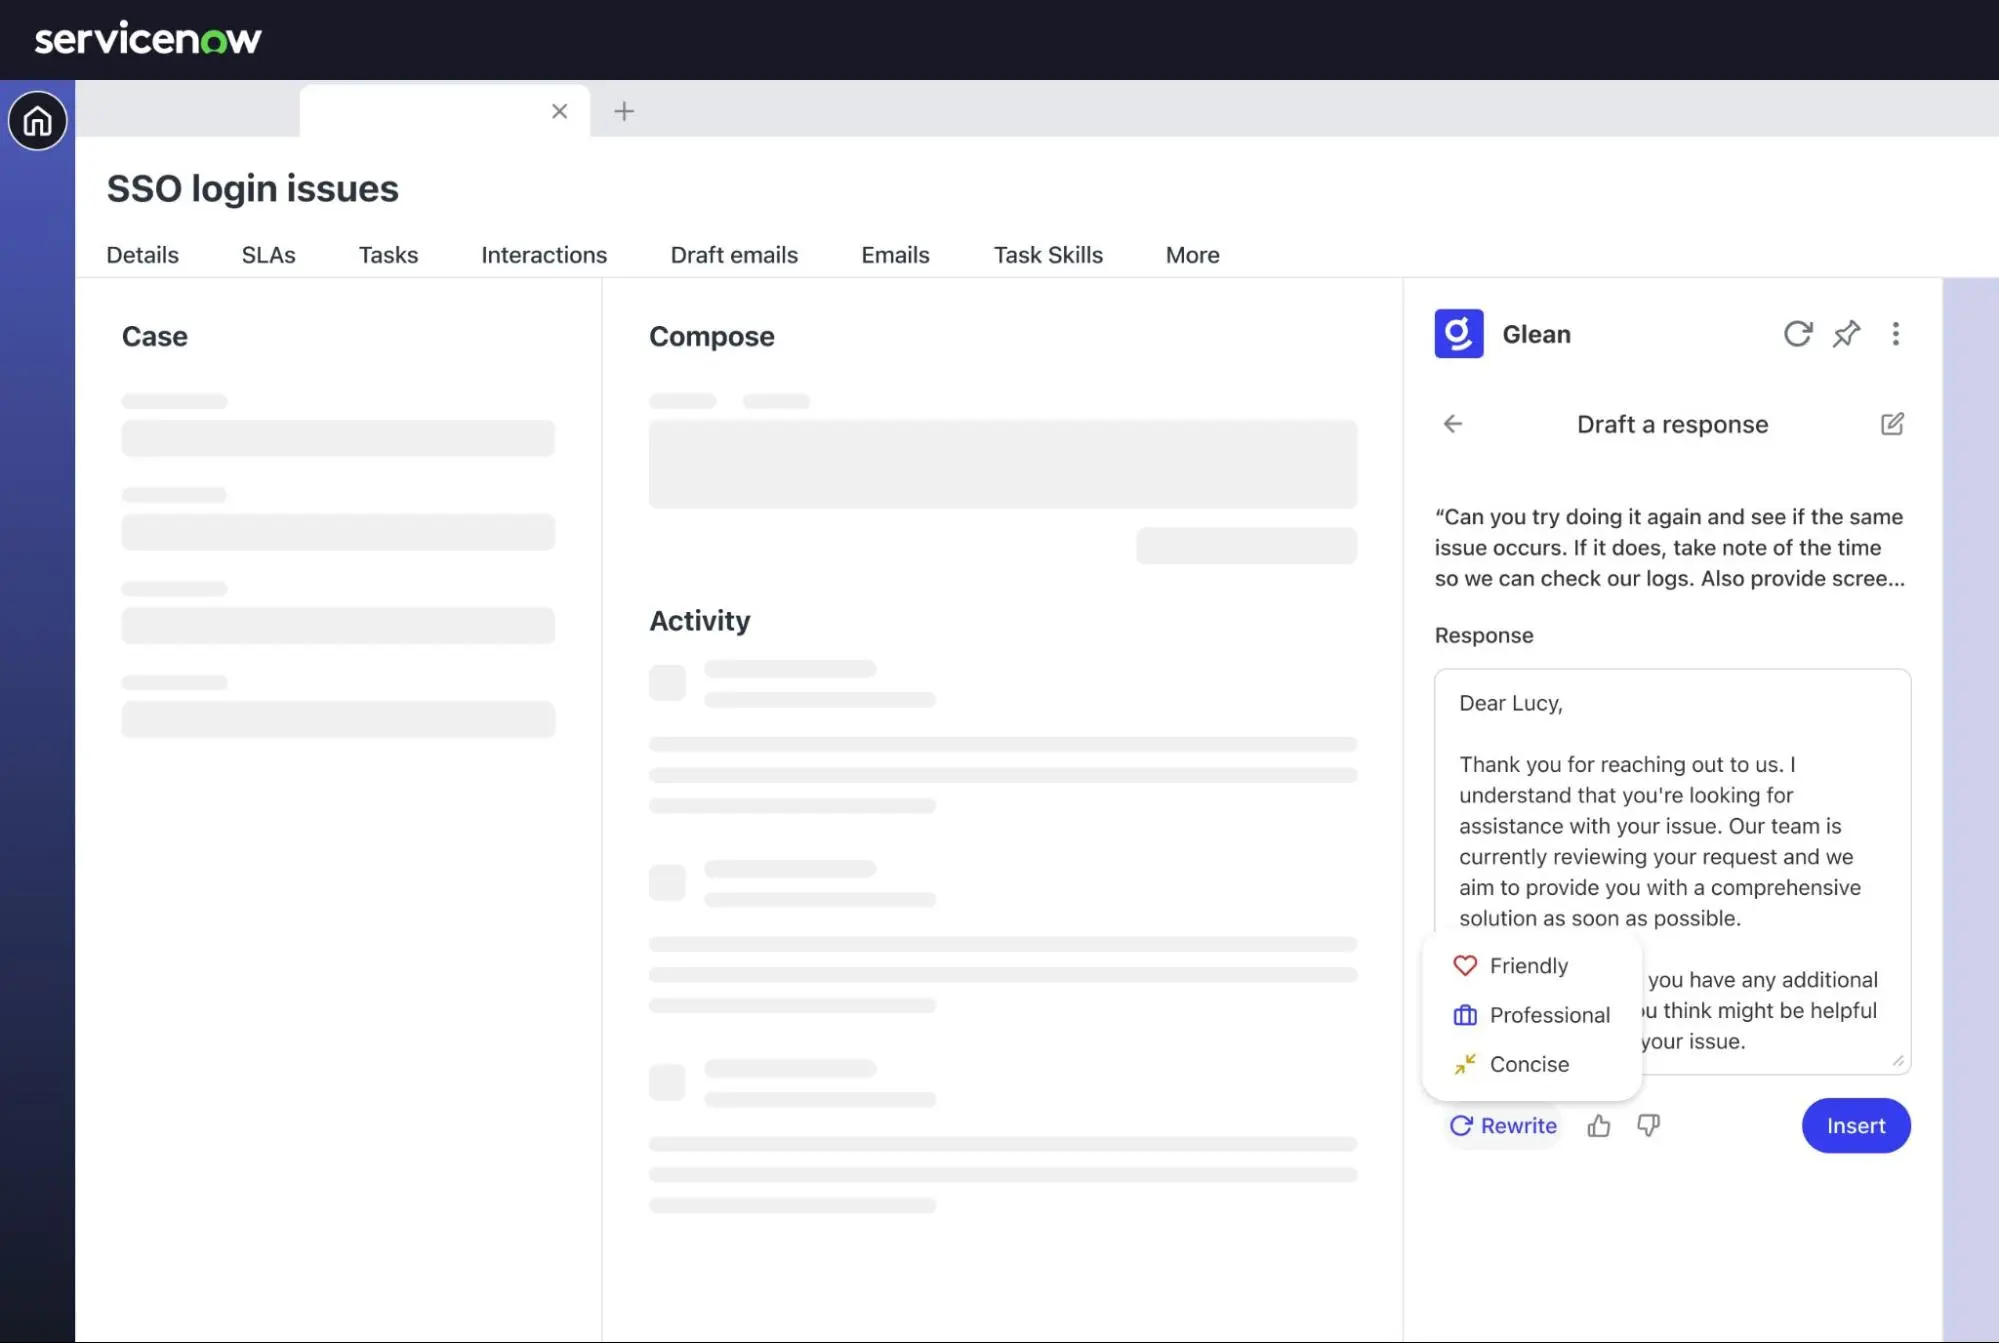
Task: Open the Interactions tab
Action: click(x=544, y=255)
